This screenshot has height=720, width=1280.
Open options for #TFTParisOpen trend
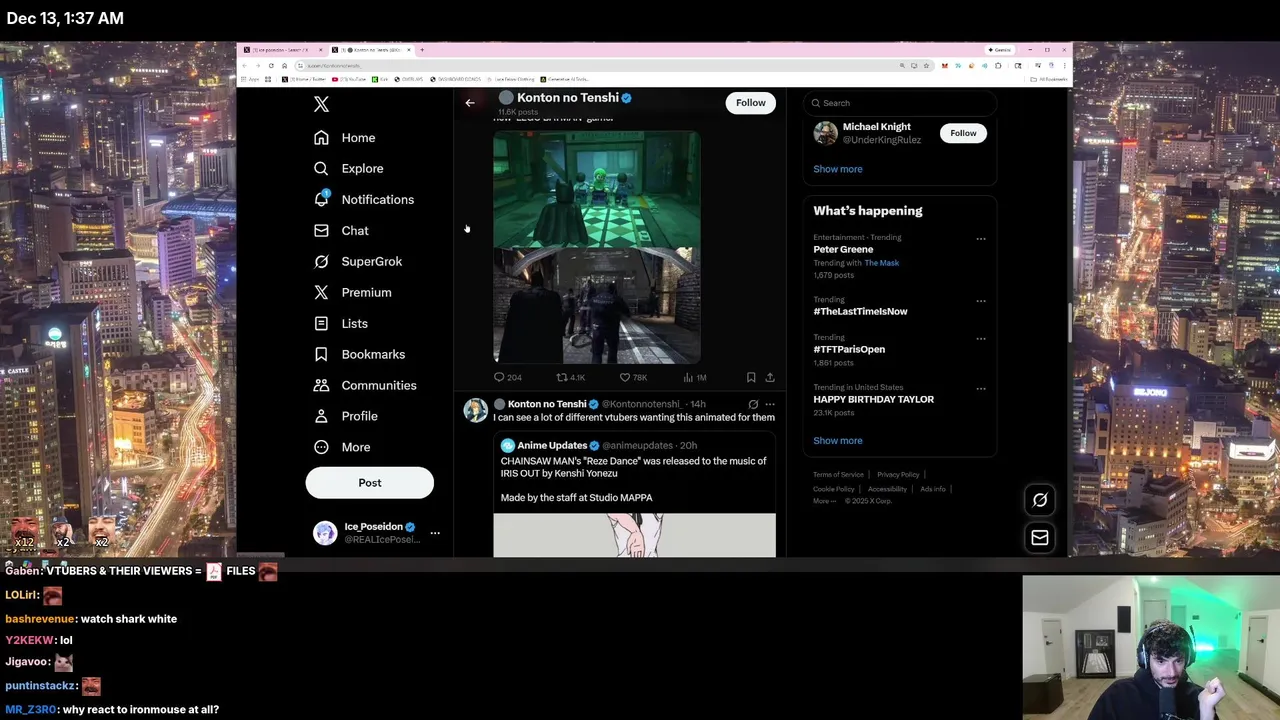point(981,339)
